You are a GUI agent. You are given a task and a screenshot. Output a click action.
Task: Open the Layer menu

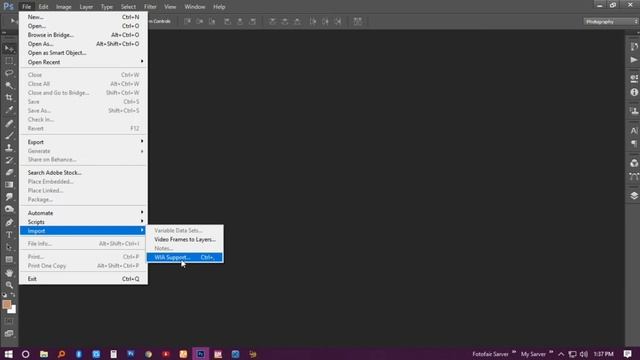point(86,7)
